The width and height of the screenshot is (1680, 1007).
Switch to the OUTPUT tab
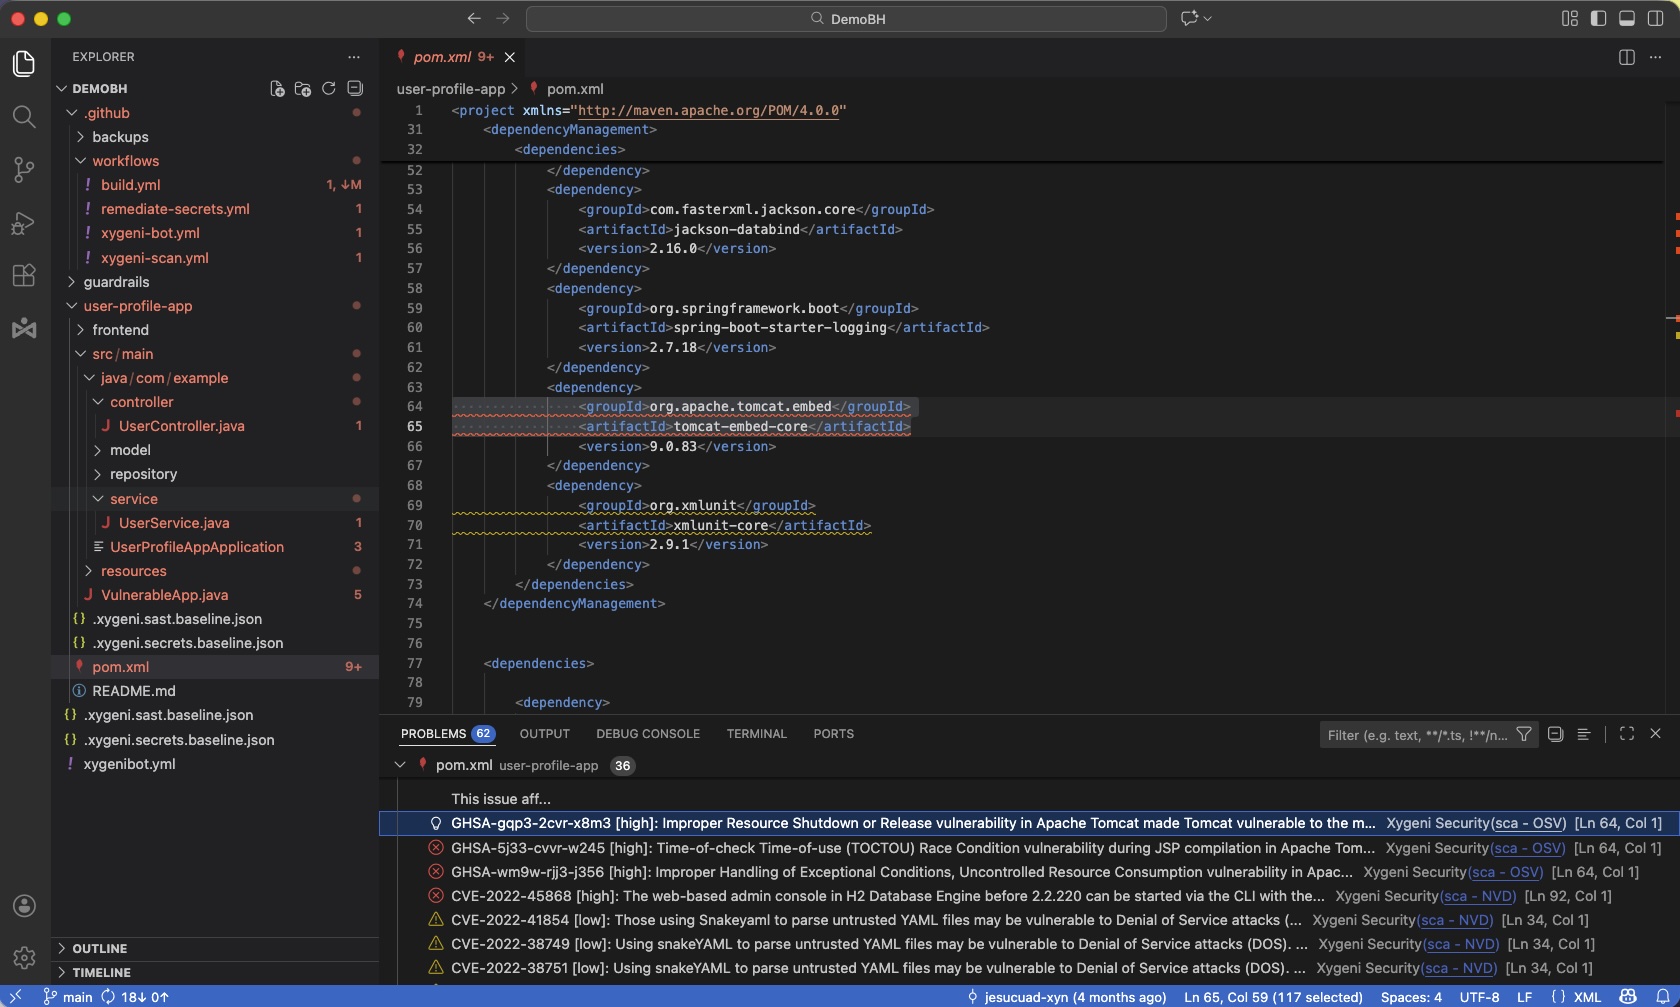click(544, 734)
